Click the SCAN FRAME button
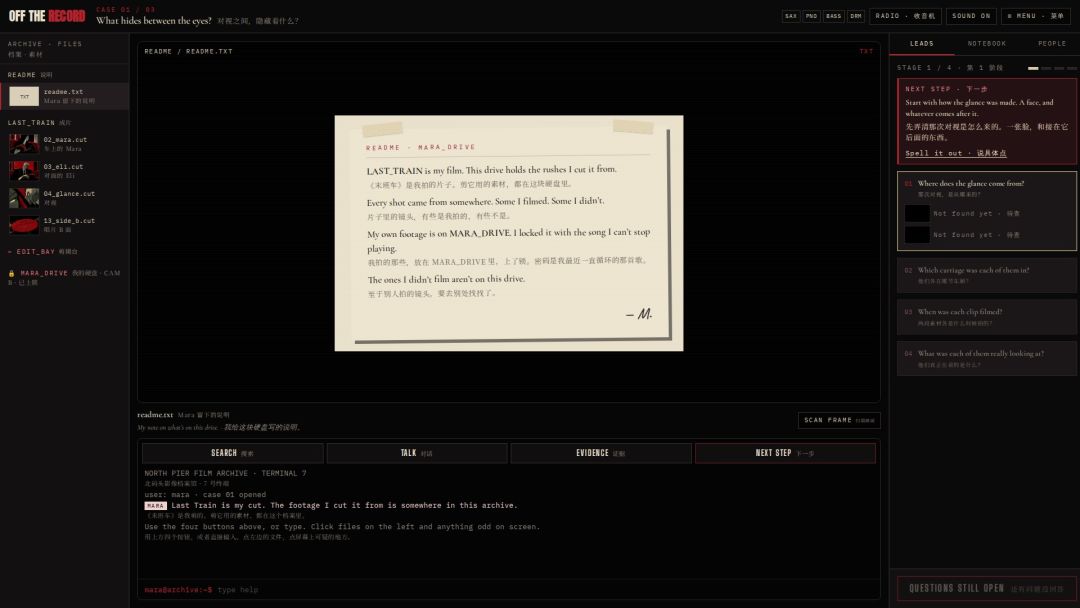The image size is (1080, 608). click(838, 420)
